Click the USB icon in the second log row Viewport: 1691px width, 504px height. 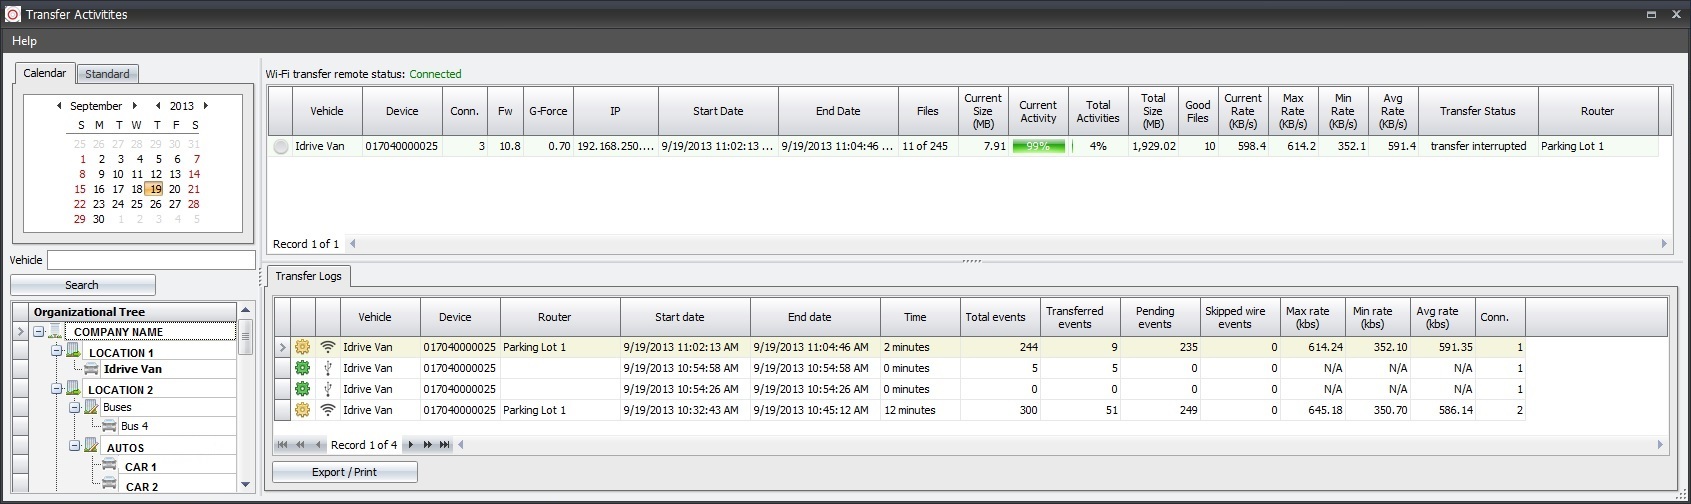tap(327, 368)
